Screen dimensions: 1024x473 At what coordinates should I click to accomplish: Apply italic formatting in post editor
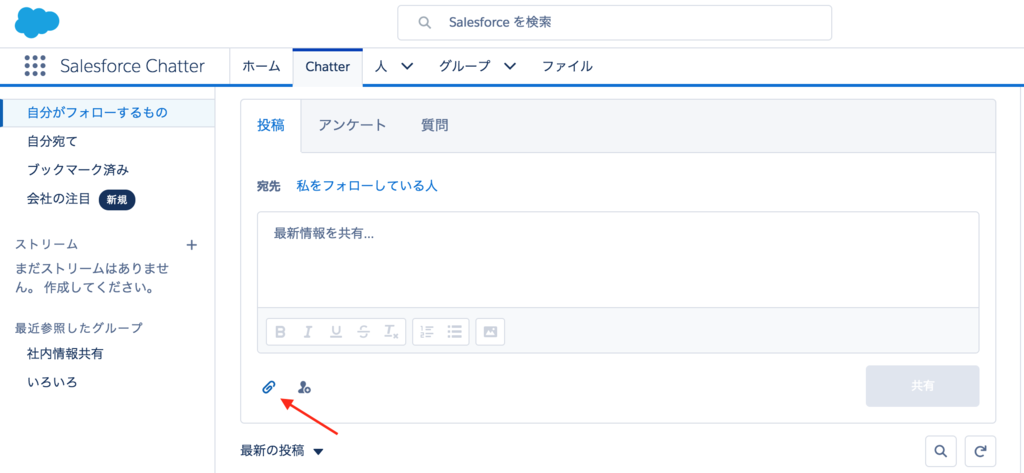click(308, 332)
